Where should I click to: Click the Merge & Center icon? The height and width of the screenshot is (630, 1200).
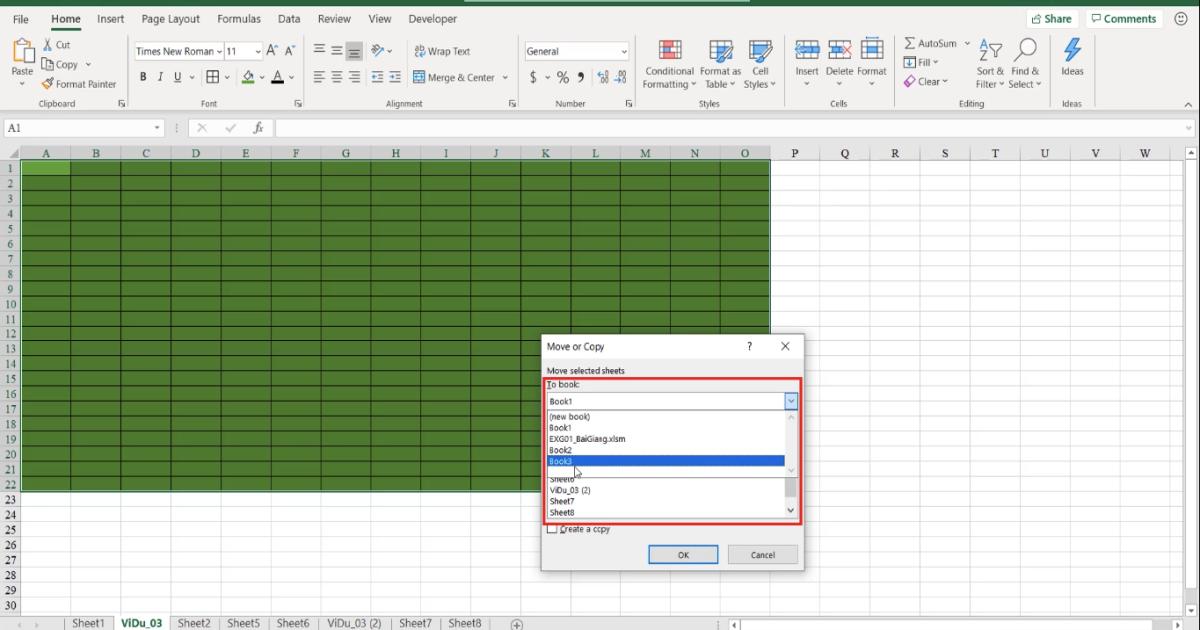click(420, 76)
